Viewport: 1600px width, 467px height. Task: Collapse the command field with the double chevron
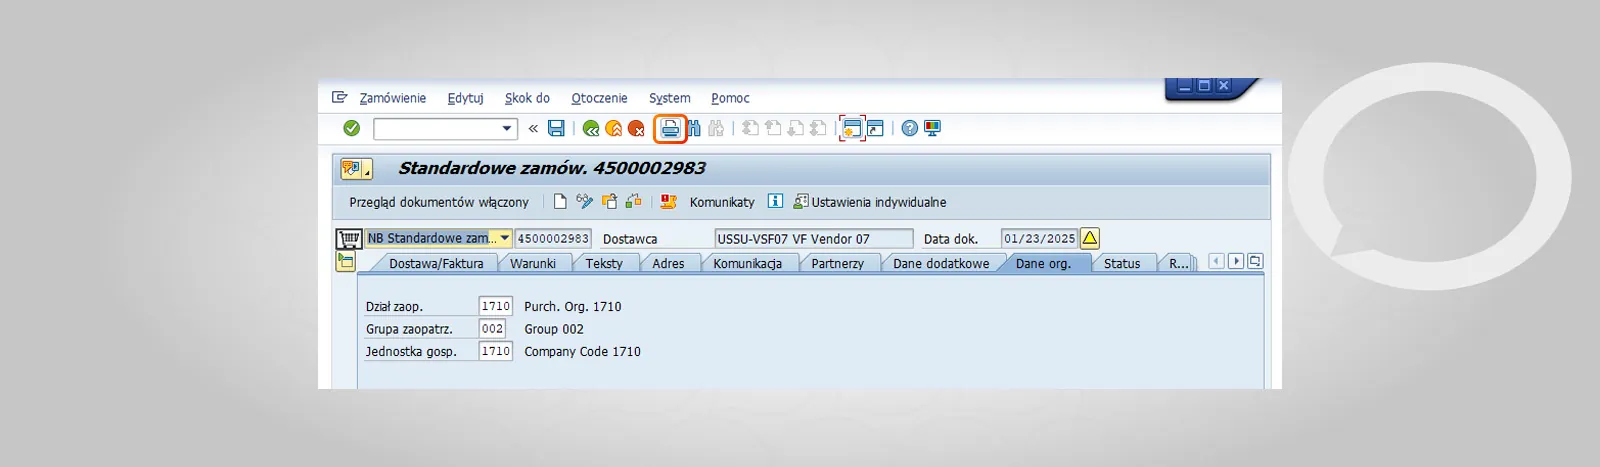coord(533,128)
